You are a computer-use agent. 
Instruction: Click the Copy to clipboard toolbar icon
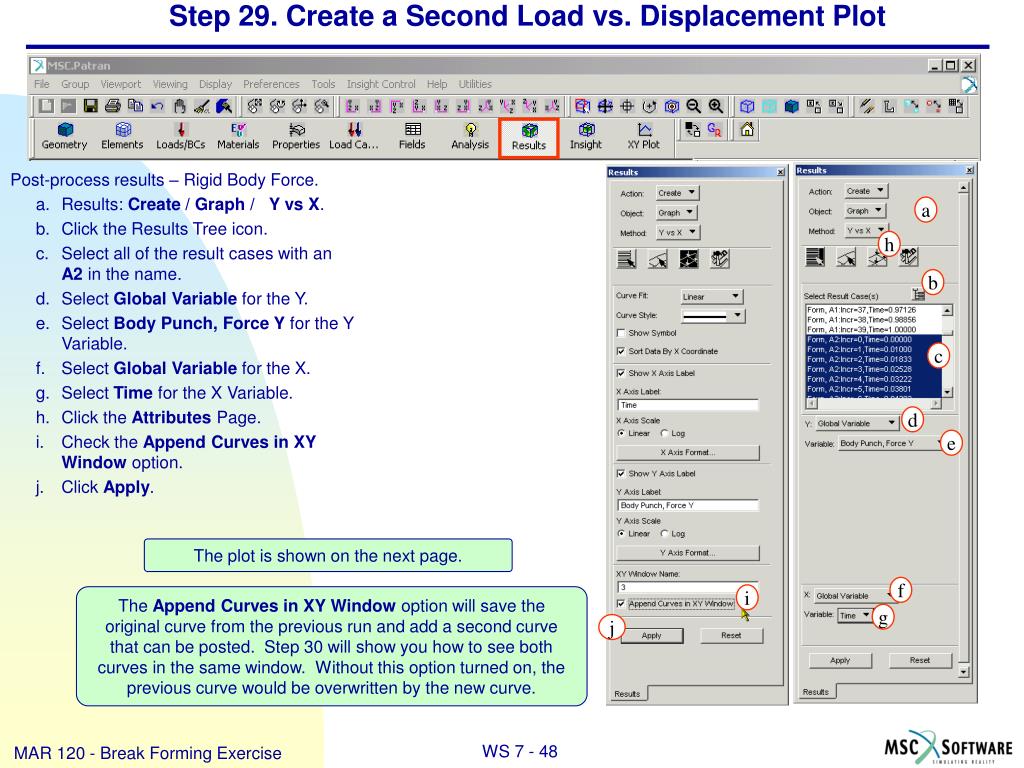tap(135, 106)
